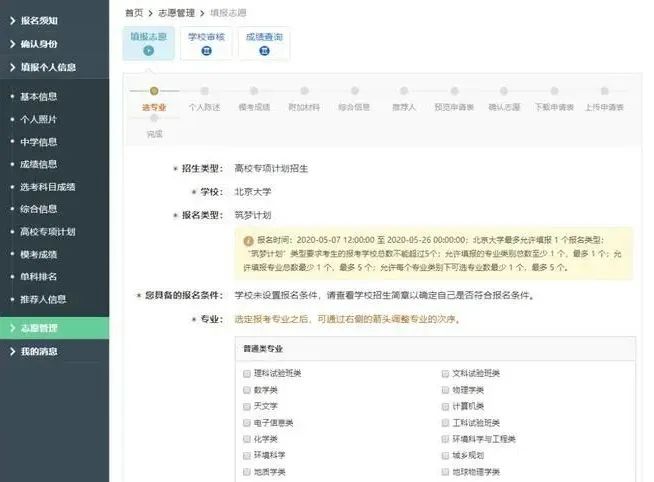
Task: Click the info icon in the yellow notice
Action: 248,241
